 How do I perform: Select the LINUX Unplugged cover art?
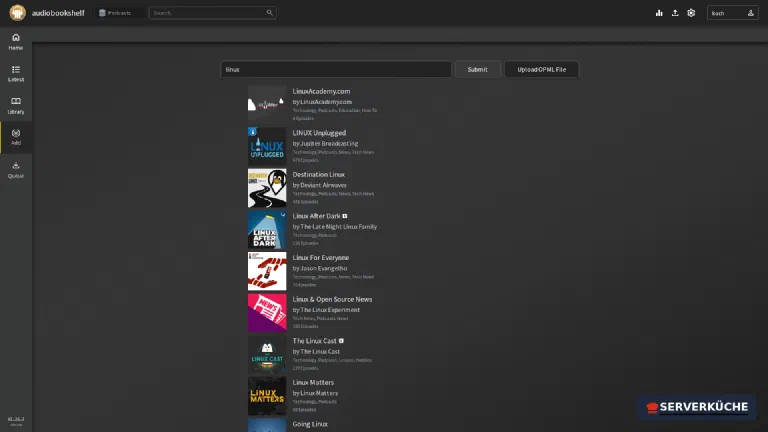click(x=267, y=146)
